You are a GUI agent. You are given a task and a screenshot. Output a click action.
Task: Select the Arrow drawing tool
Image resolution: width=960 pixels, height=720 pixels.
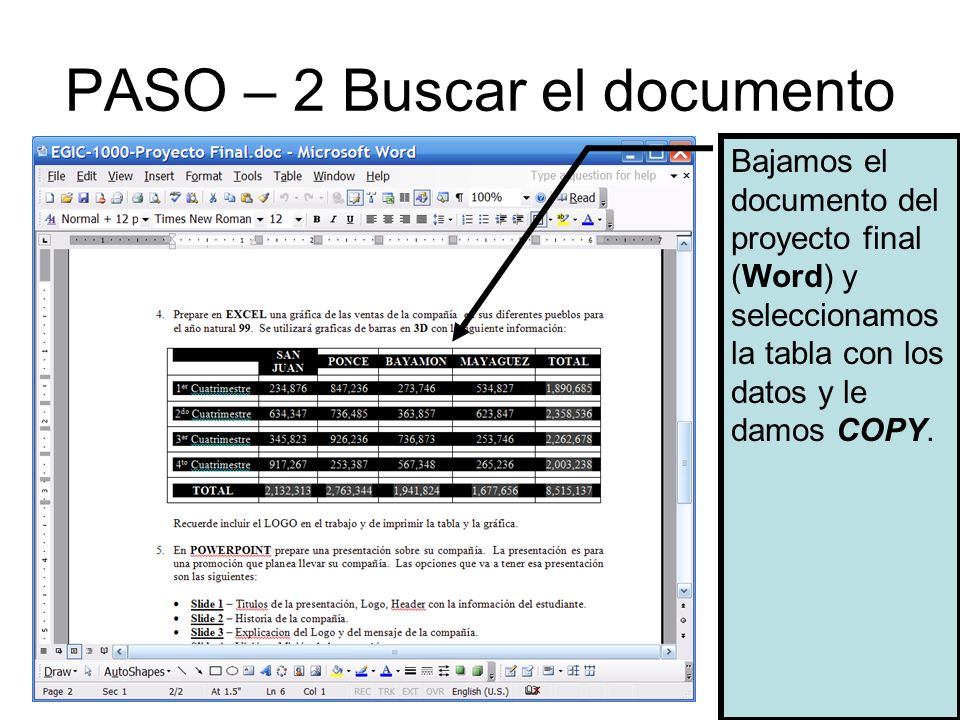tap(198, 671)
